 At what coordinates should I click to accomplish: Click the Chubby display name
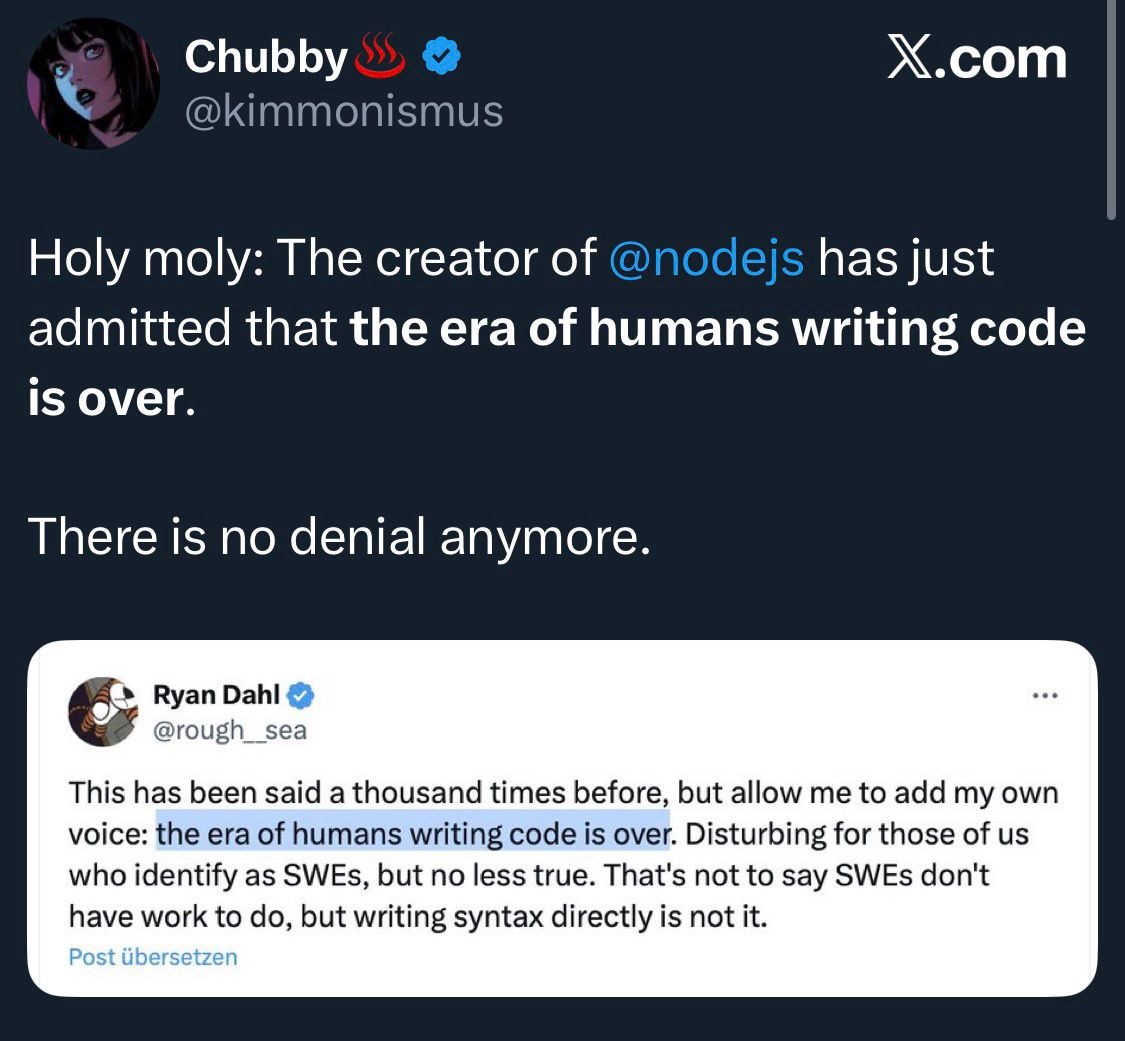[263, 57]
